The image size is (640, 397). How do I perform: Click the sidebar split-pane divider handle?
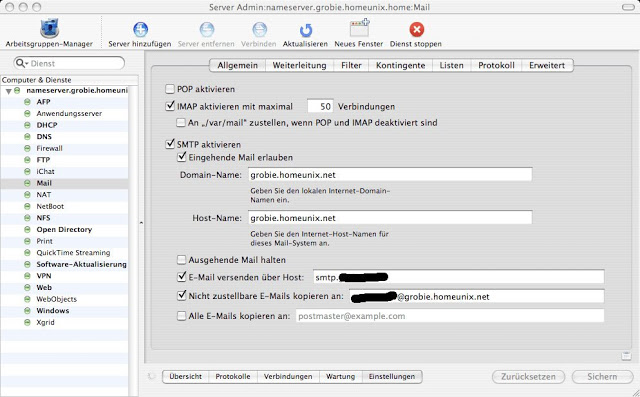pyautogui.click(x=141, y=223)
